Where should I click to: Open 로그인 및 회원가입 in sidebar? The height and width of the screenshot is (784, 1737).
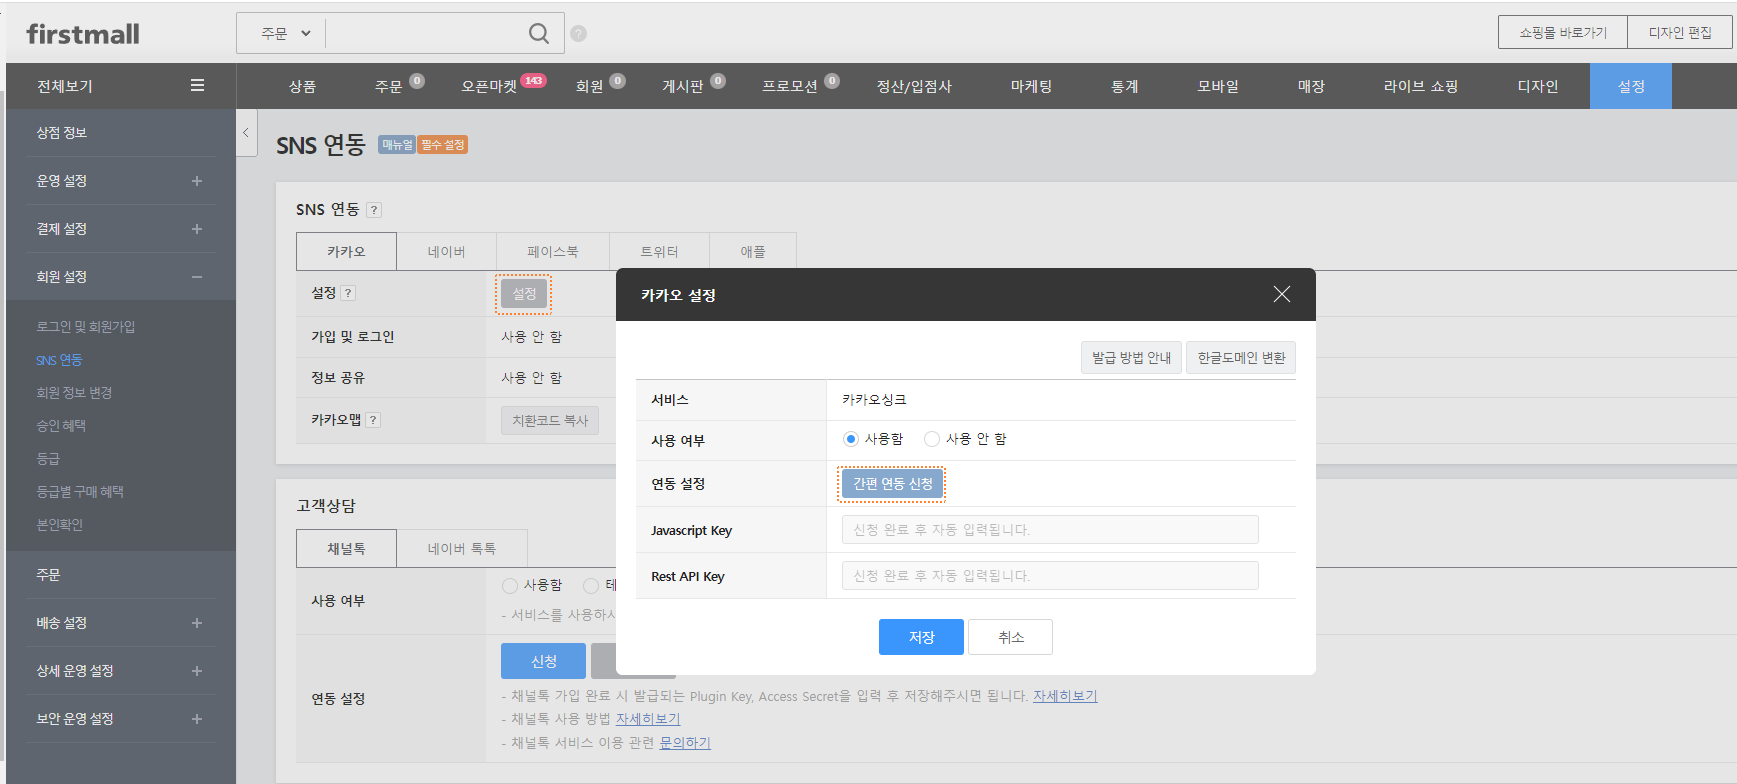click(x=86, y=327)
